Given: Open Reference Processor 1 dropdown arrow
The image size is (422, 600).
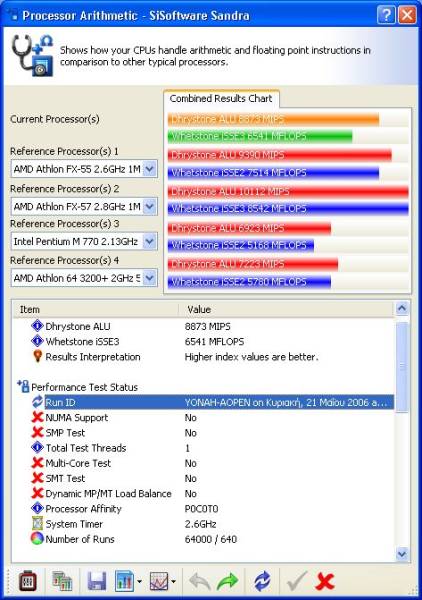Looking at the screenshot, I should click(150, 168).
